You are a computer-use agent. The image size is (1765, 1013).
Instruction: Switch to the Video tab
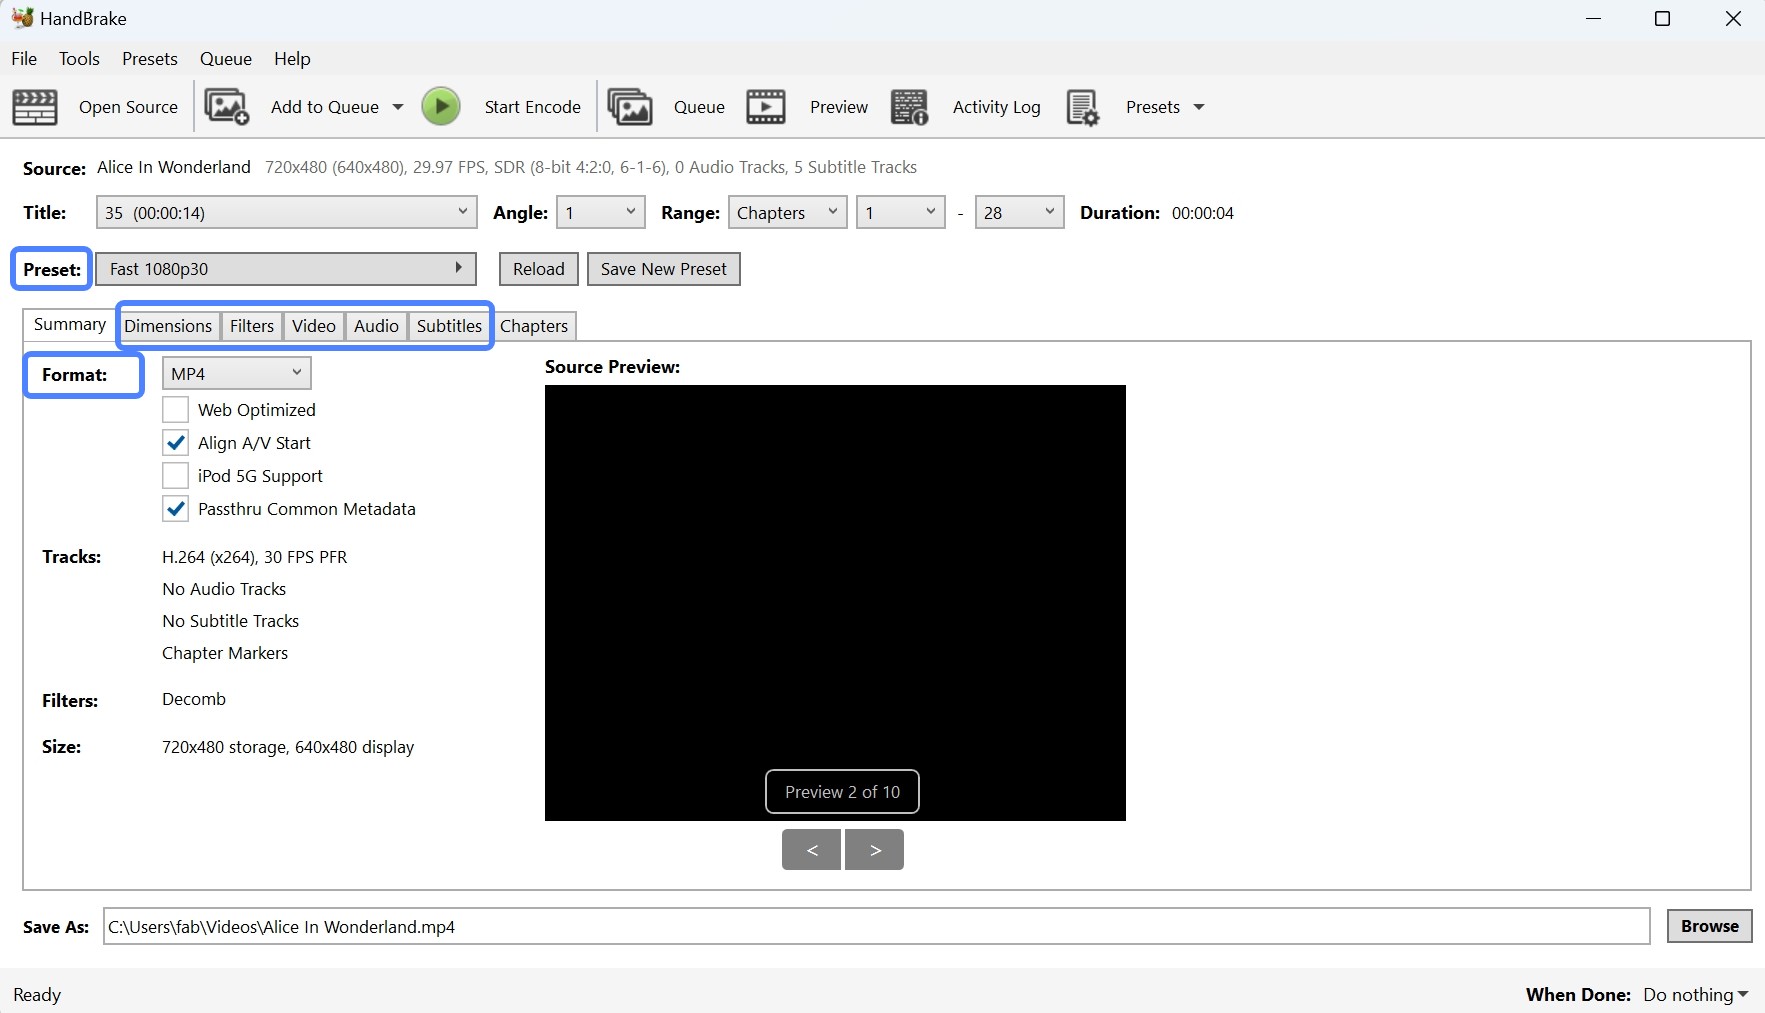(x=313, y=325)
